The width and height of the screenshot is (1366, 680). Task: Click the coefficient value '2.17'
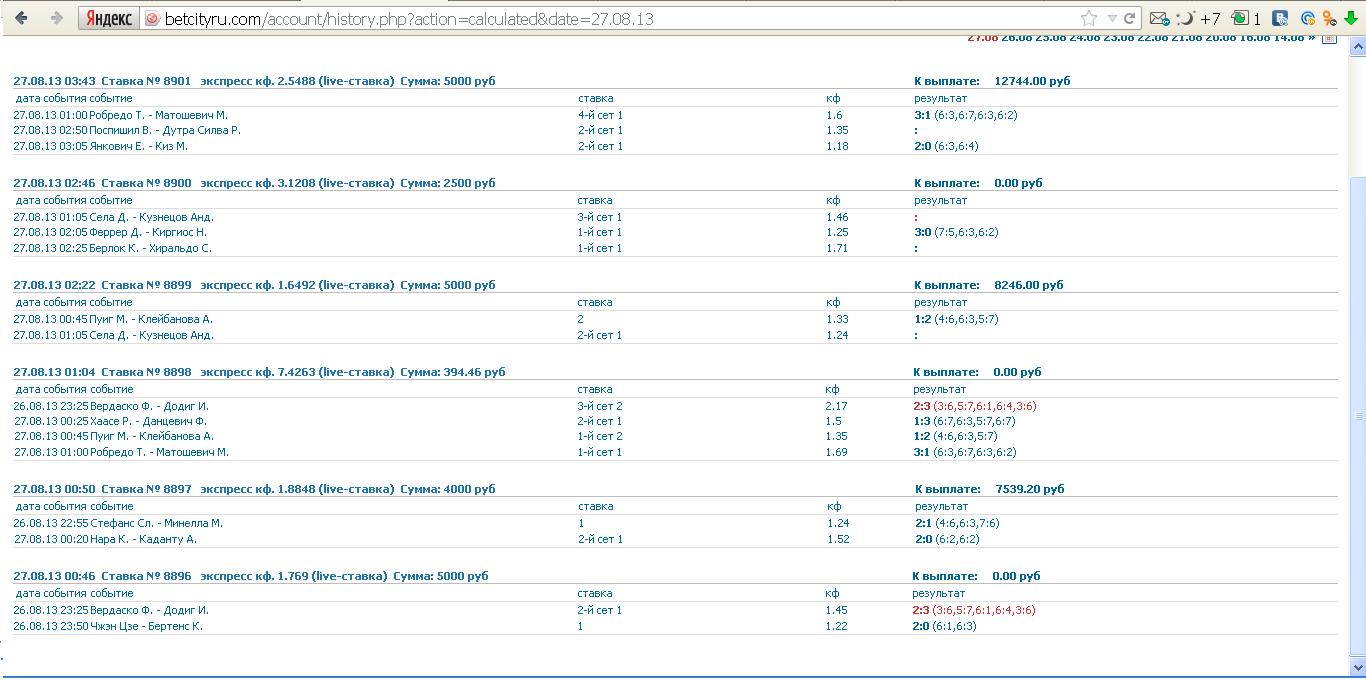[836, 406]
